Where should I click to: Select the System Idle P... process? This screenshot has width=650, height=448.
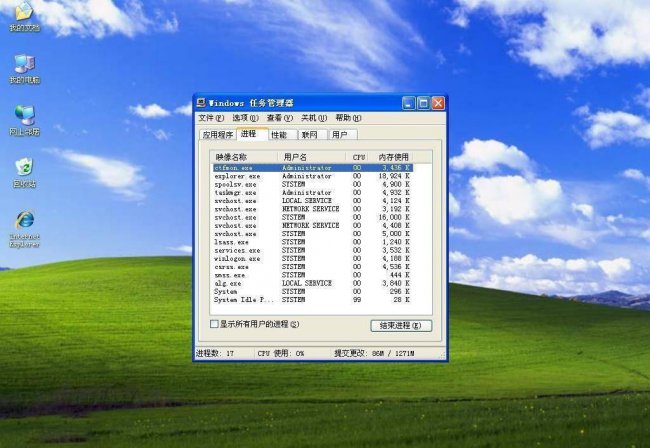click(x=313, y=300)
